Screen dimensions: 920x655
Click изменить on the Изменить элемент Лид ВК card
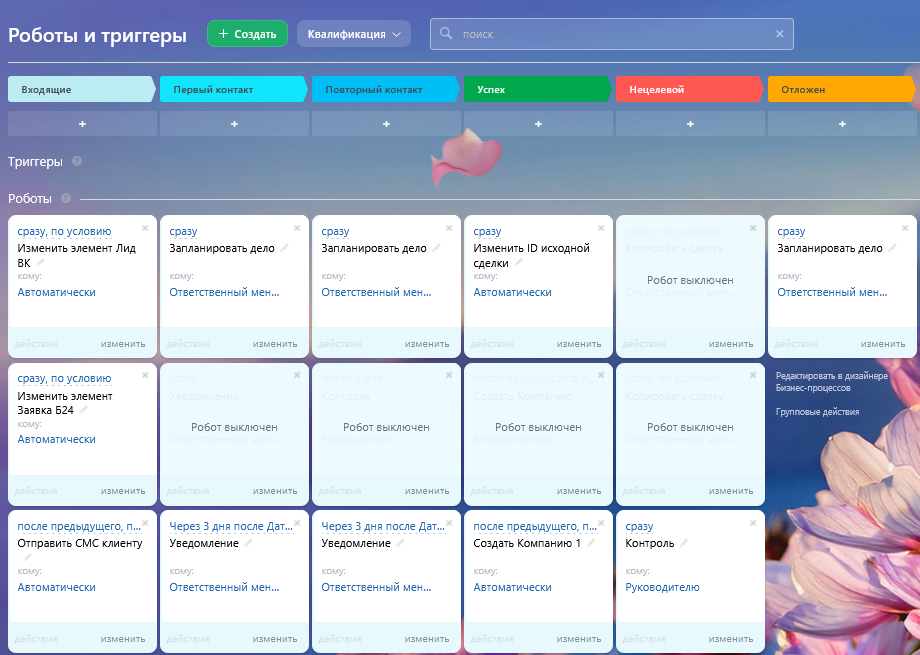[x=123, y=344]
